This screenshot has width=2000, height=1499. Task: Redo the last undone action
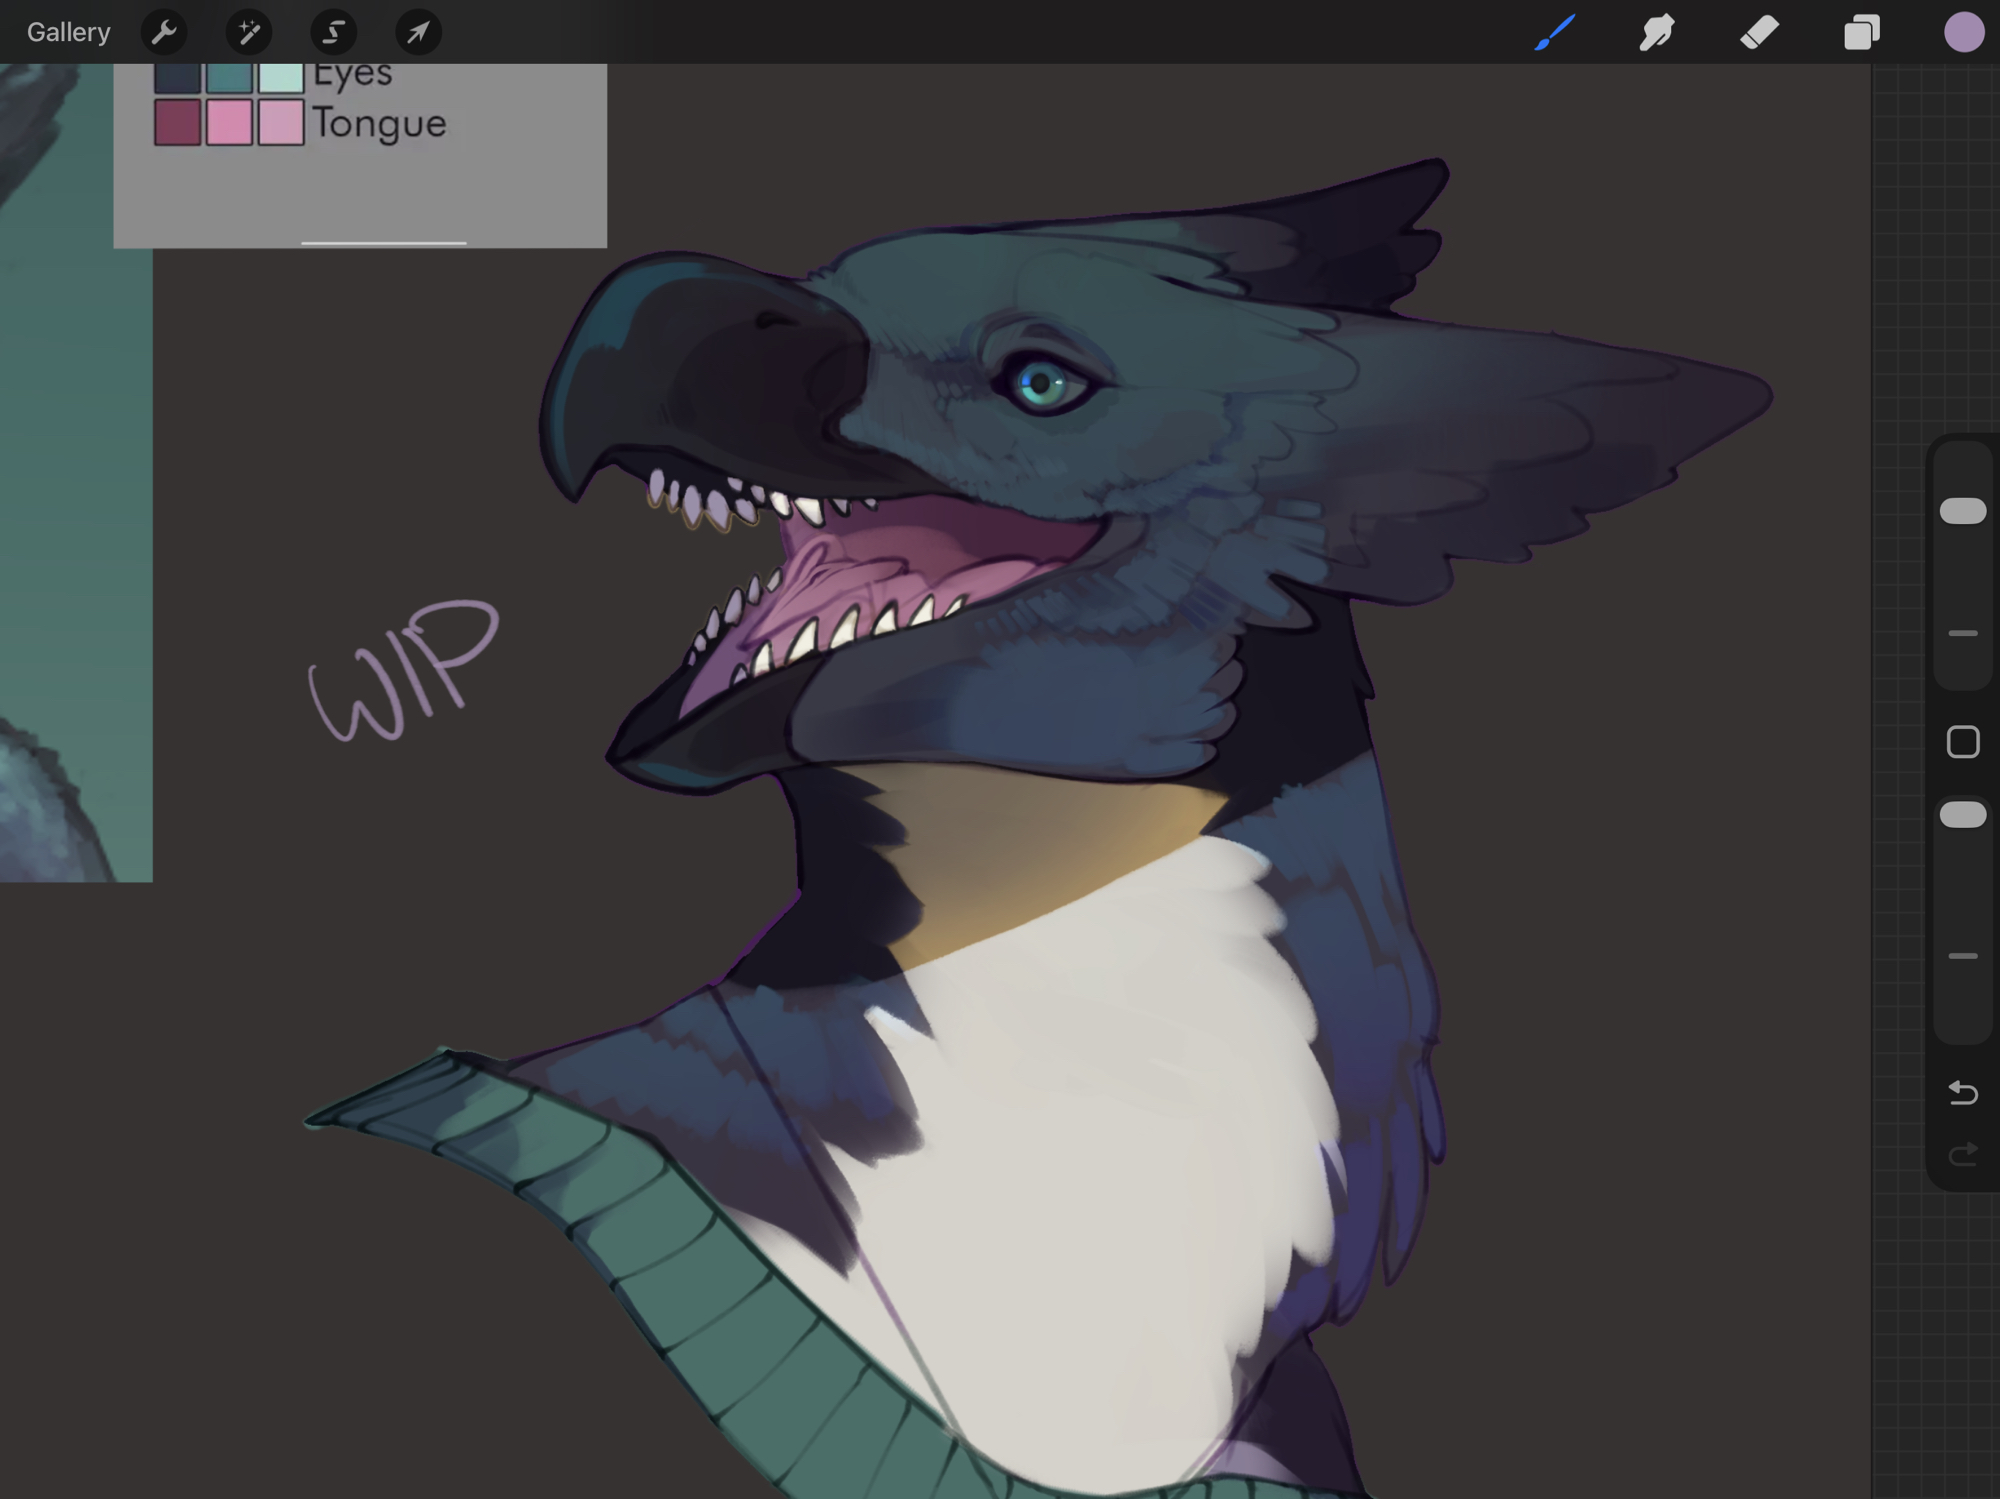click(x=1962, y=1155)
